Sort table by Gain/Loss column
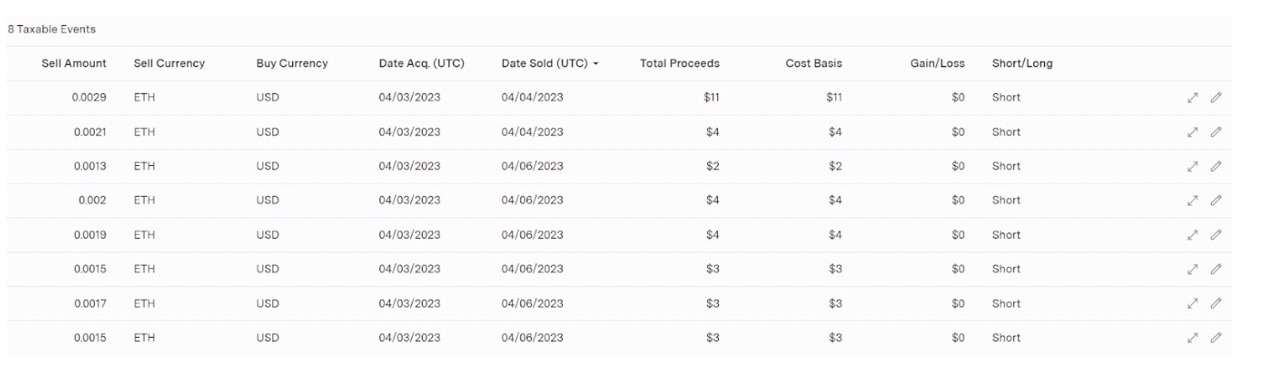This screenshot has height=385, width=1280. 937,64
